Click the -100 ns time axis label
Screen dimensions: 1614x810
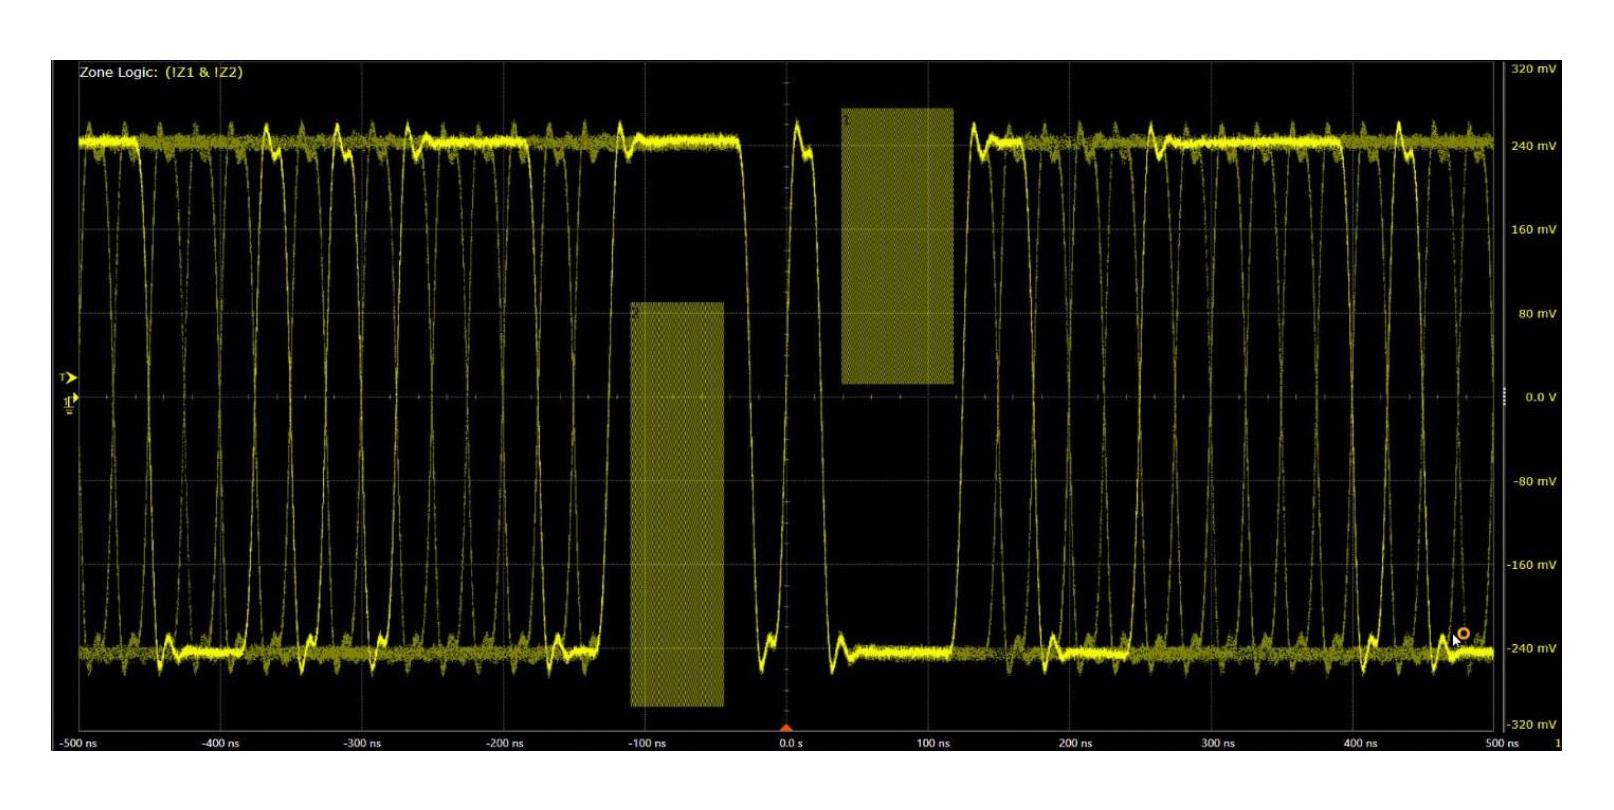tap(647, 743)
